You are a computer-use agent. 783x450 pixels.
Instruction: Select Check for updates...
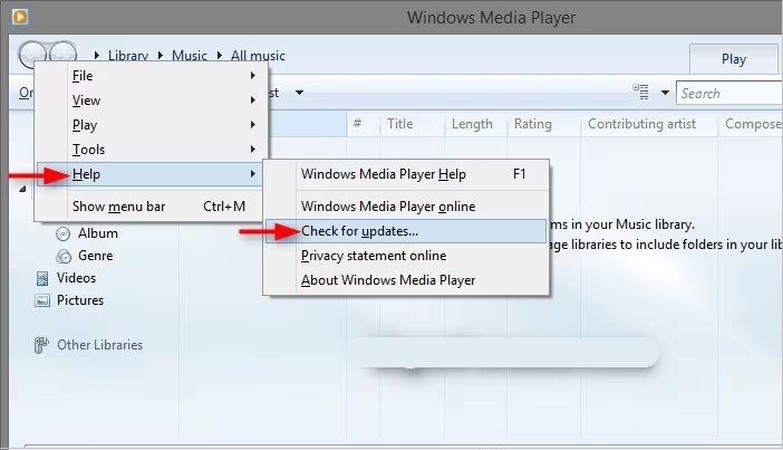coord(406,231)
